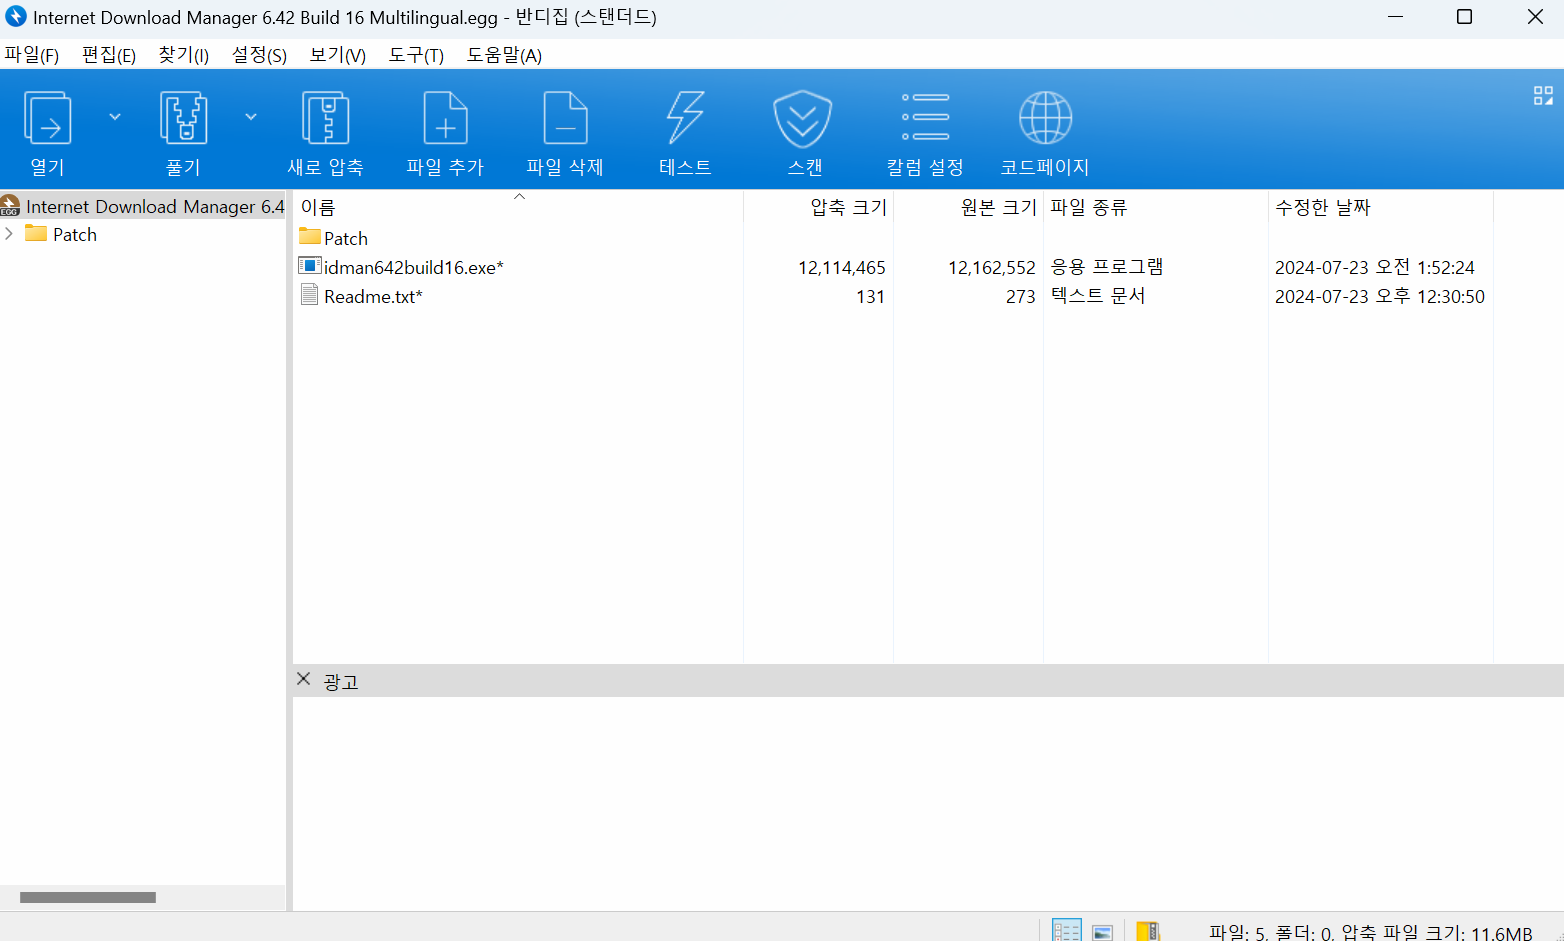The height and width of the screenshot is (941, 1564).
Task: Click the 새로 압축 (New archive) icon
Action: pyautogui.click(x=325, y=119)
